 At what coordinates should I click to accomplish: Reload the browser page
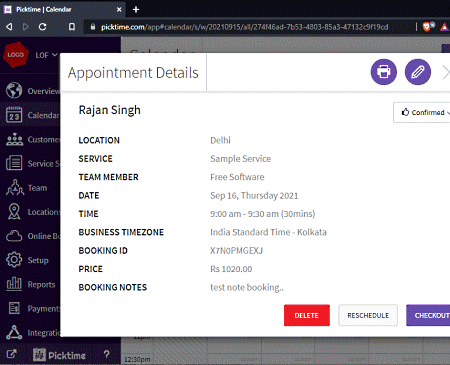[x=43, y=27]
